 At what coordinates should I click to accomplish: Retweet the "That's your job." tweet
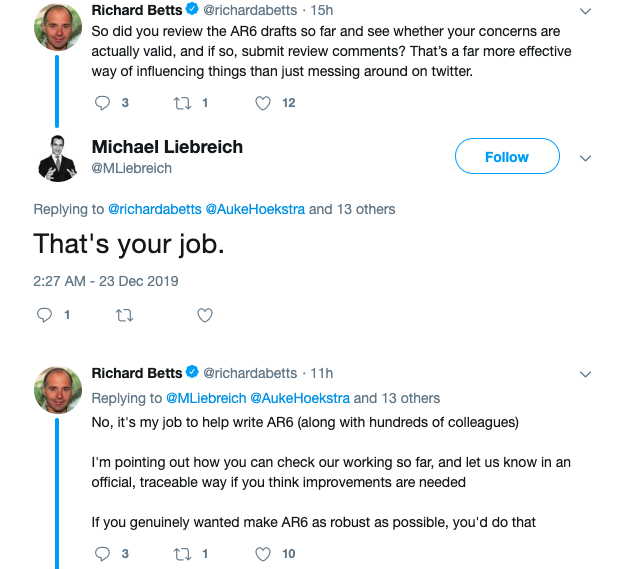(124, 316)
